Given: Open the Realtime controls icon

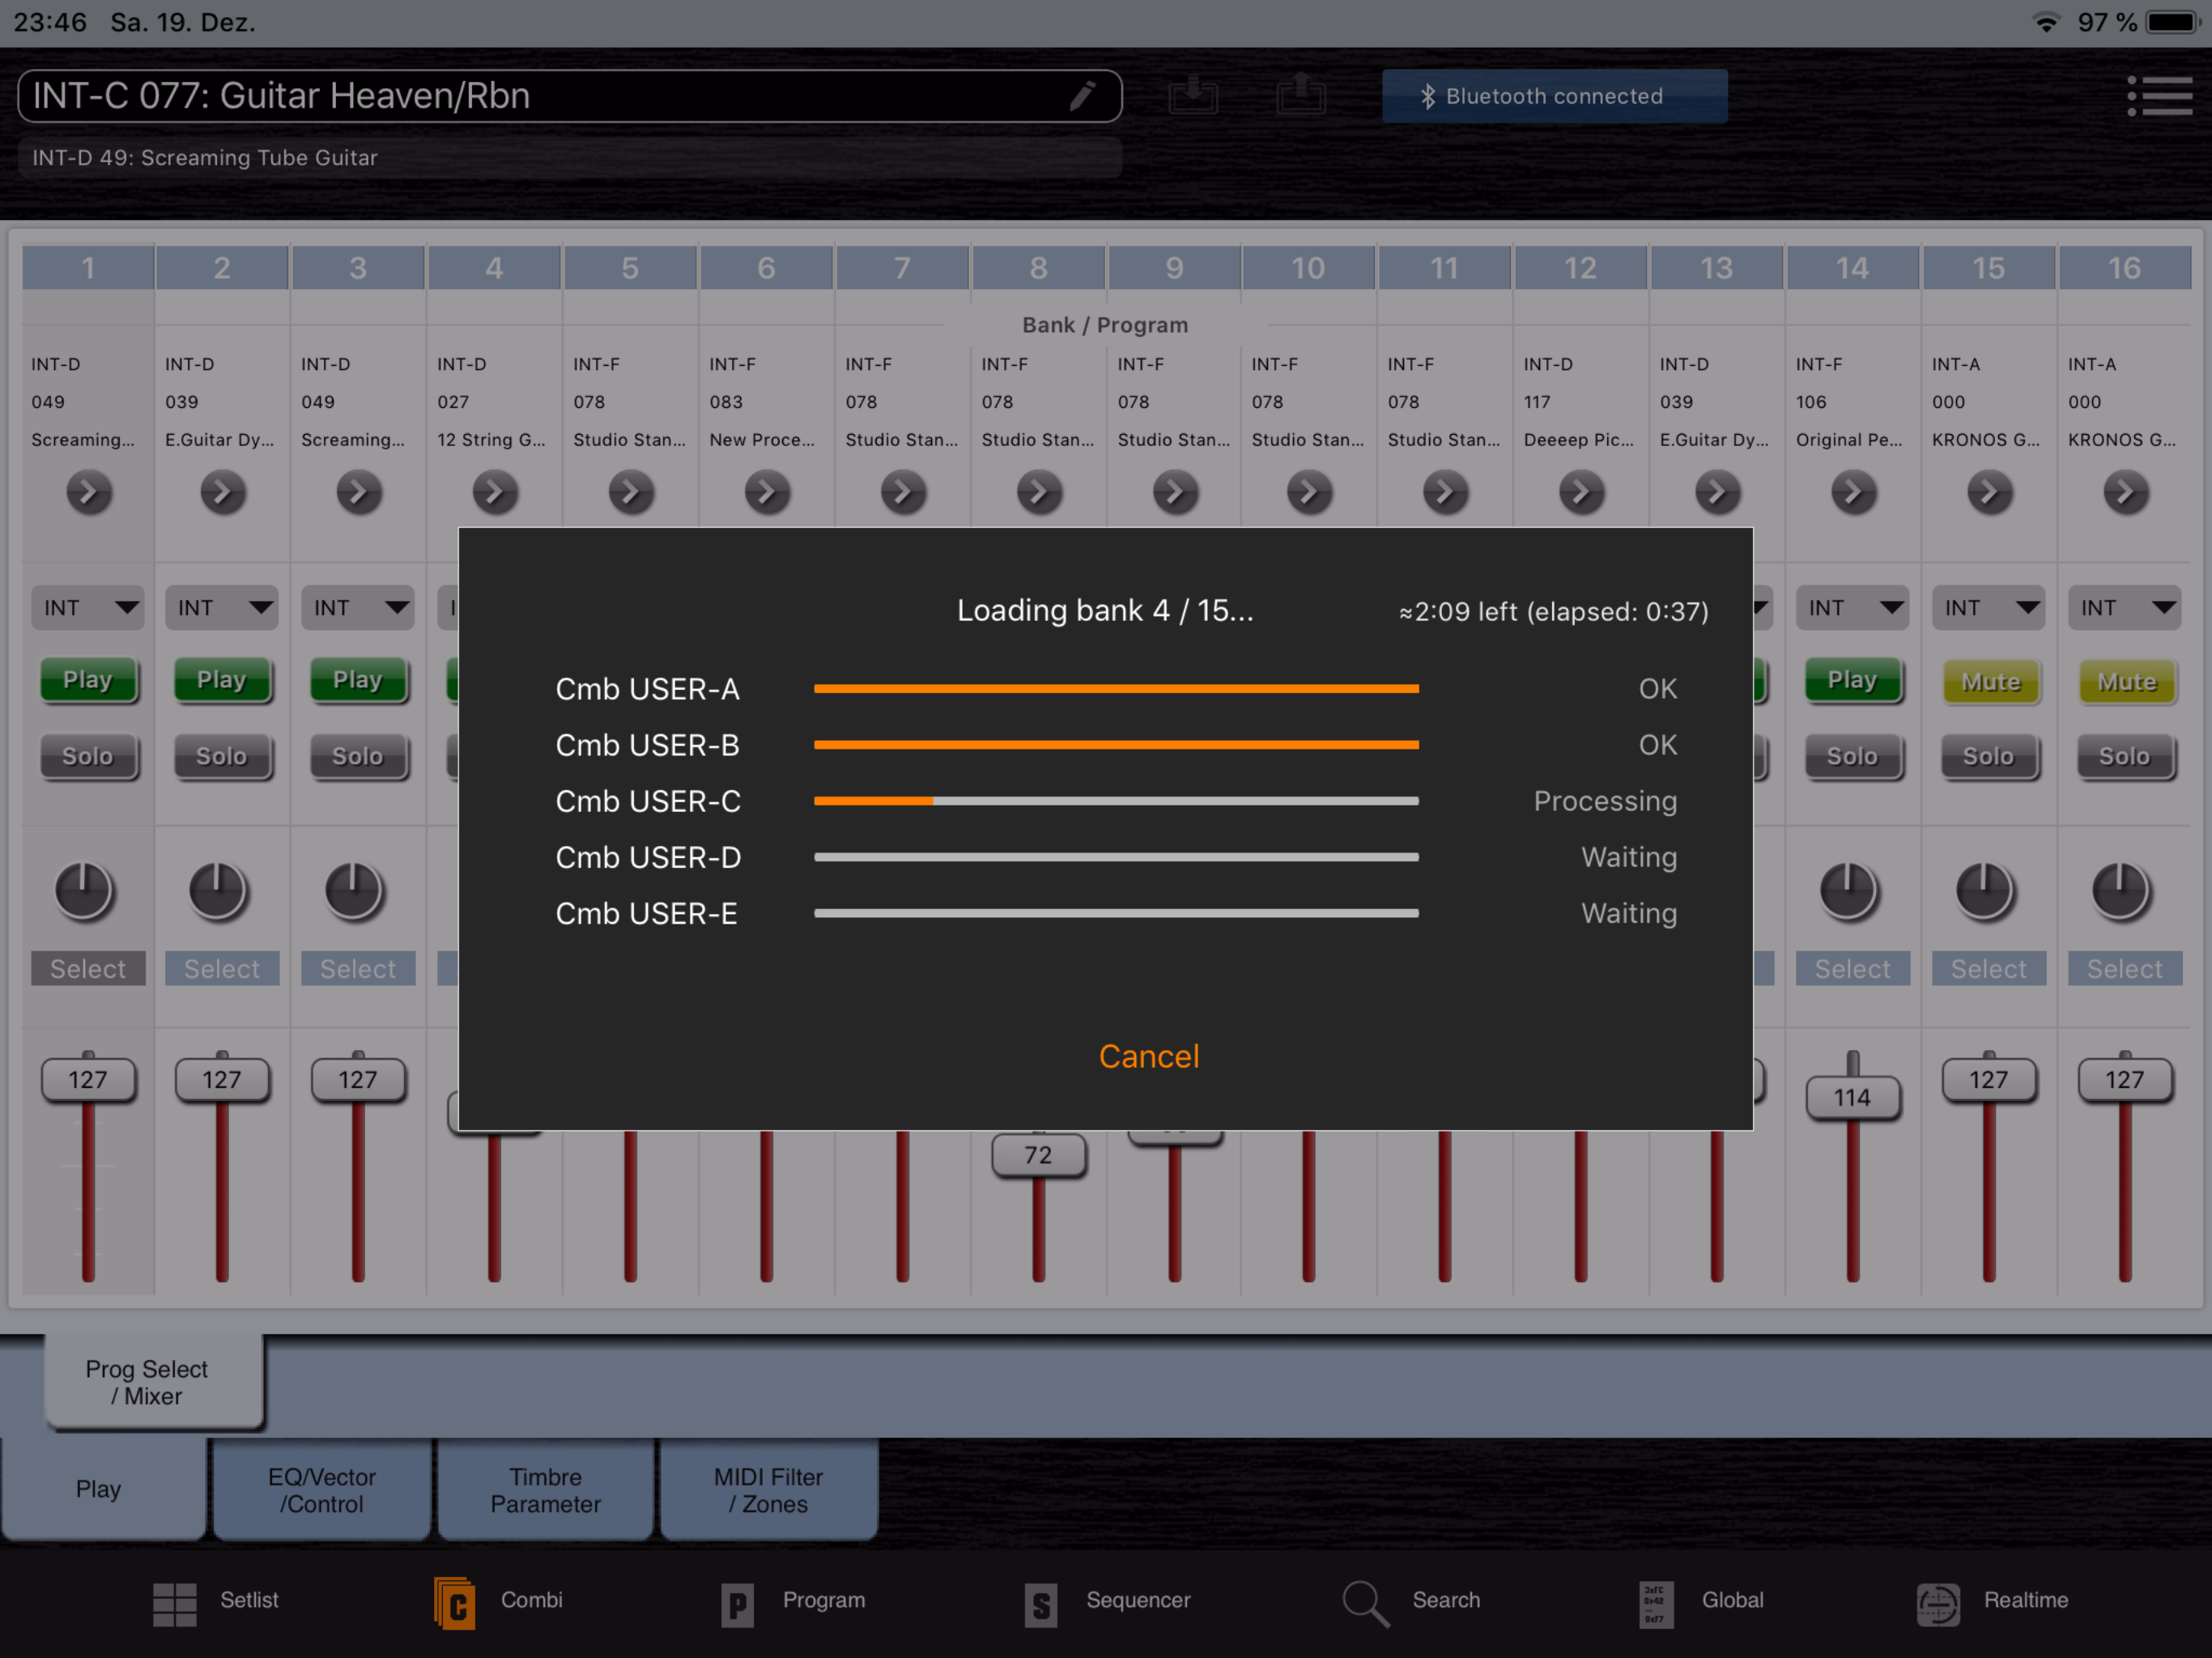Looking at the screenshot, I should click(1938, 1603).
